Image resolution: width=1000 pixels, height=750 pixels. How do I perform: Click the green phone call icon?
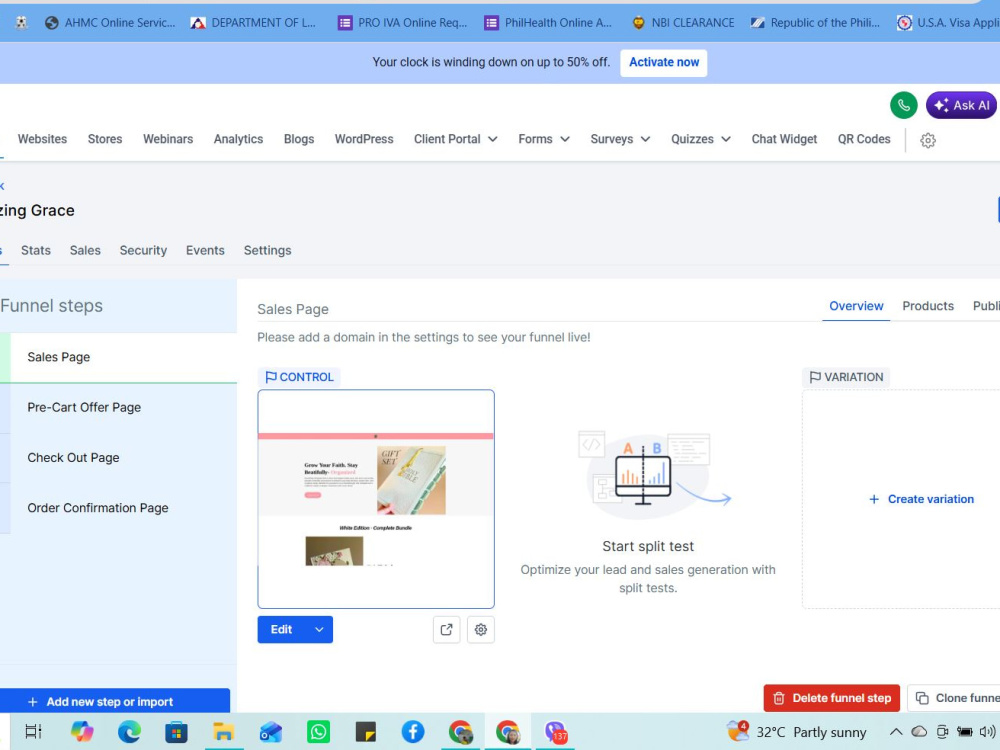tap(903, 105)
